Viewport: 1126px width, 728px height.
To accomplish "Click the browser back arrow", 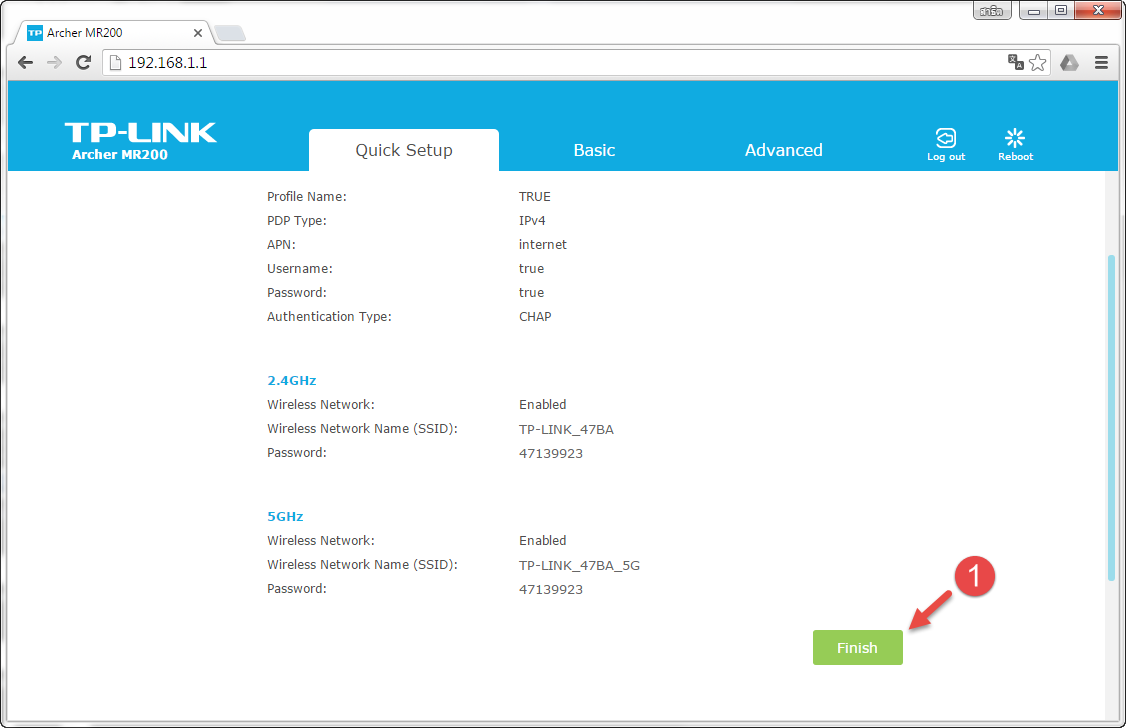I will pos(25,62).
